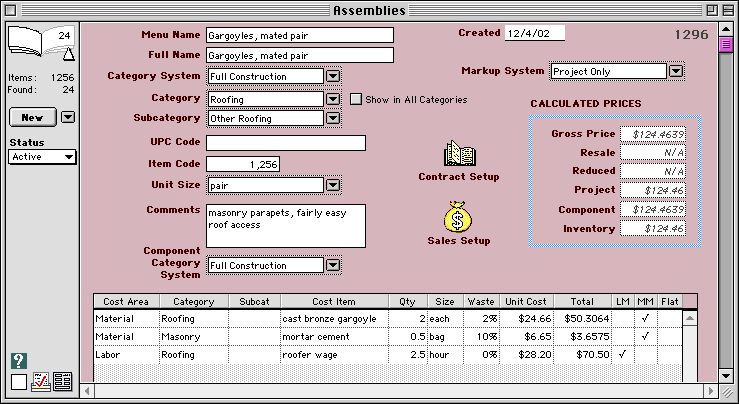
Task: Select the mortar cement cost item cell
Action: 334,336
